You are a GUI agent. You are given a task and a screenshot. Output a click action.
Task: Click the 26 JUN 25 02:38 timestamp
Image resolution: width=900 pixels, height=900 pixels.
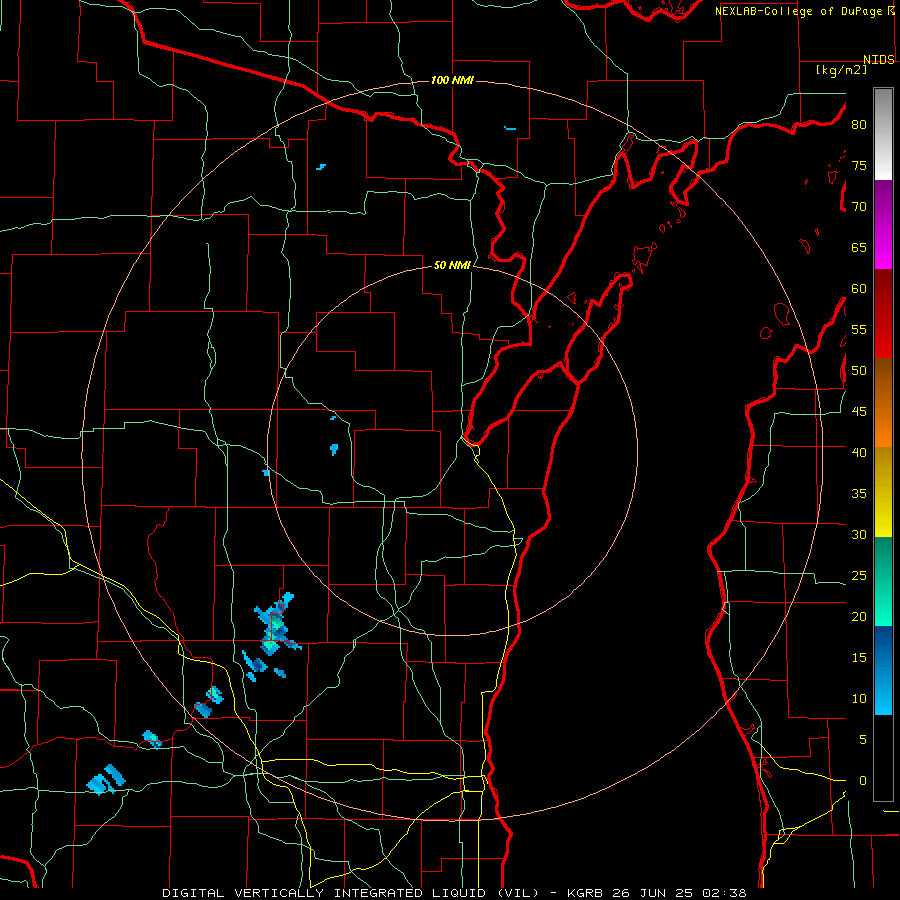[x=679, y=893]
